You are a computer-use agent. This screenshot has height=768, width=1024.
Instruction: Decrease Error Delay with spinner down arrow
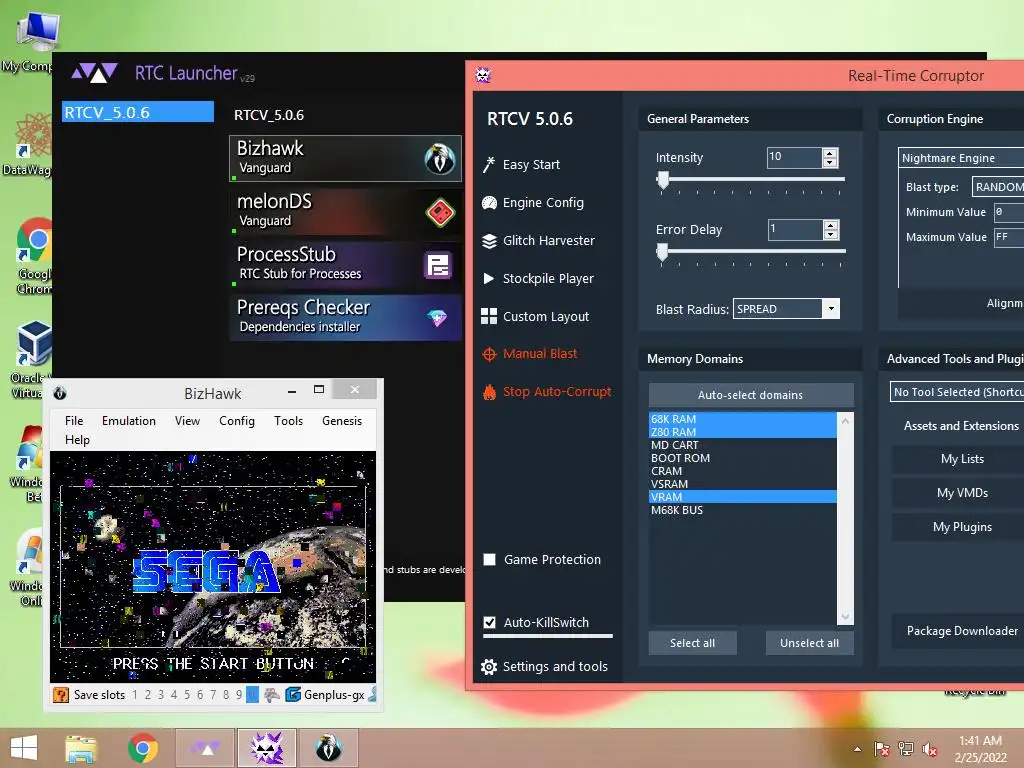pyautogui.click(x=831, y=234)
